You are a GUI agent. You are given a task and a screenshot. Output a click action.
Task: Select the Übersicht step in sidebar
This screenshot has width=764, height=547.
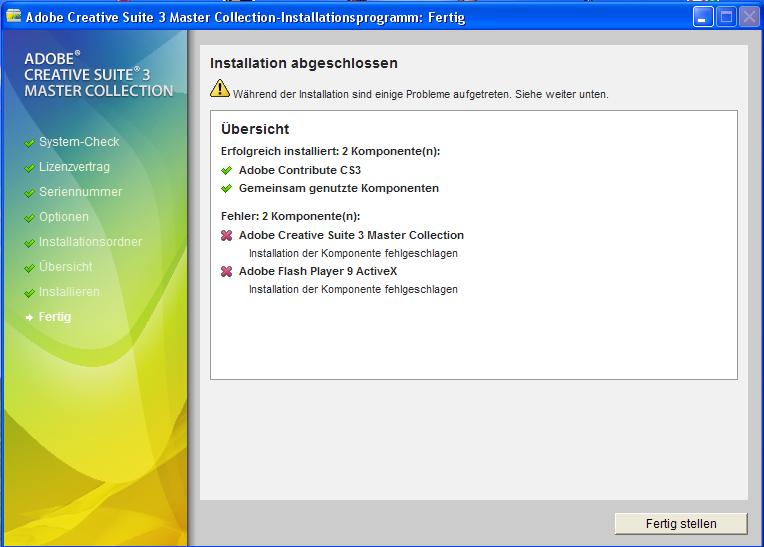[65, 266]
